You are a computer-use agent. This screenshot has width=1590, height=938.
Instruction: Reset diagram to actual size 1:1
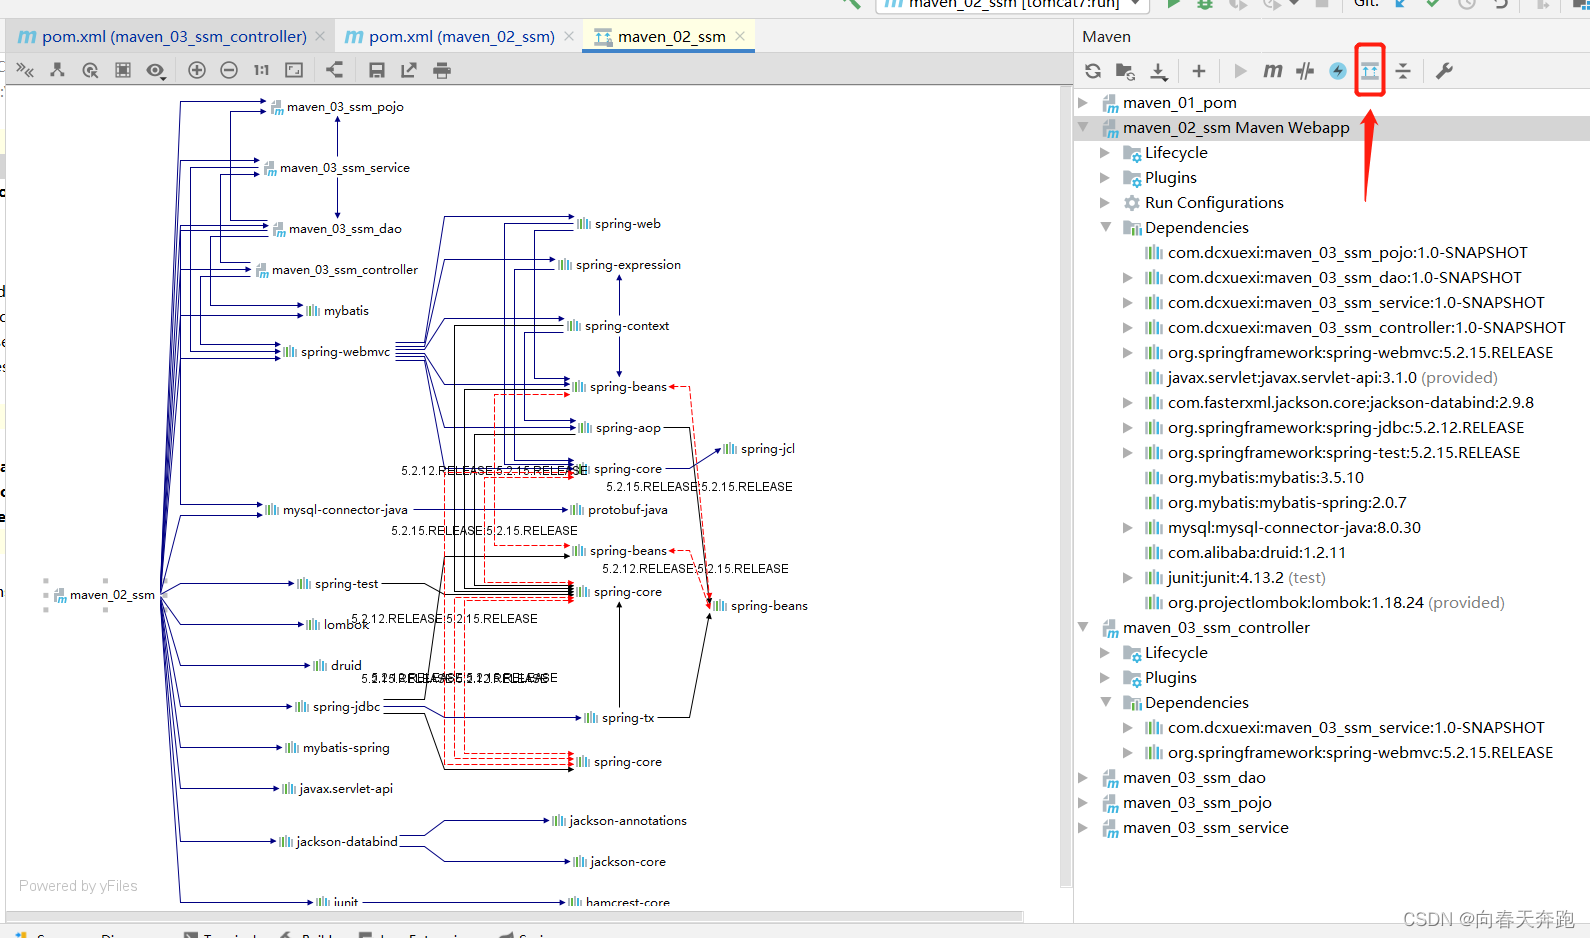click(x=261, y=70)
